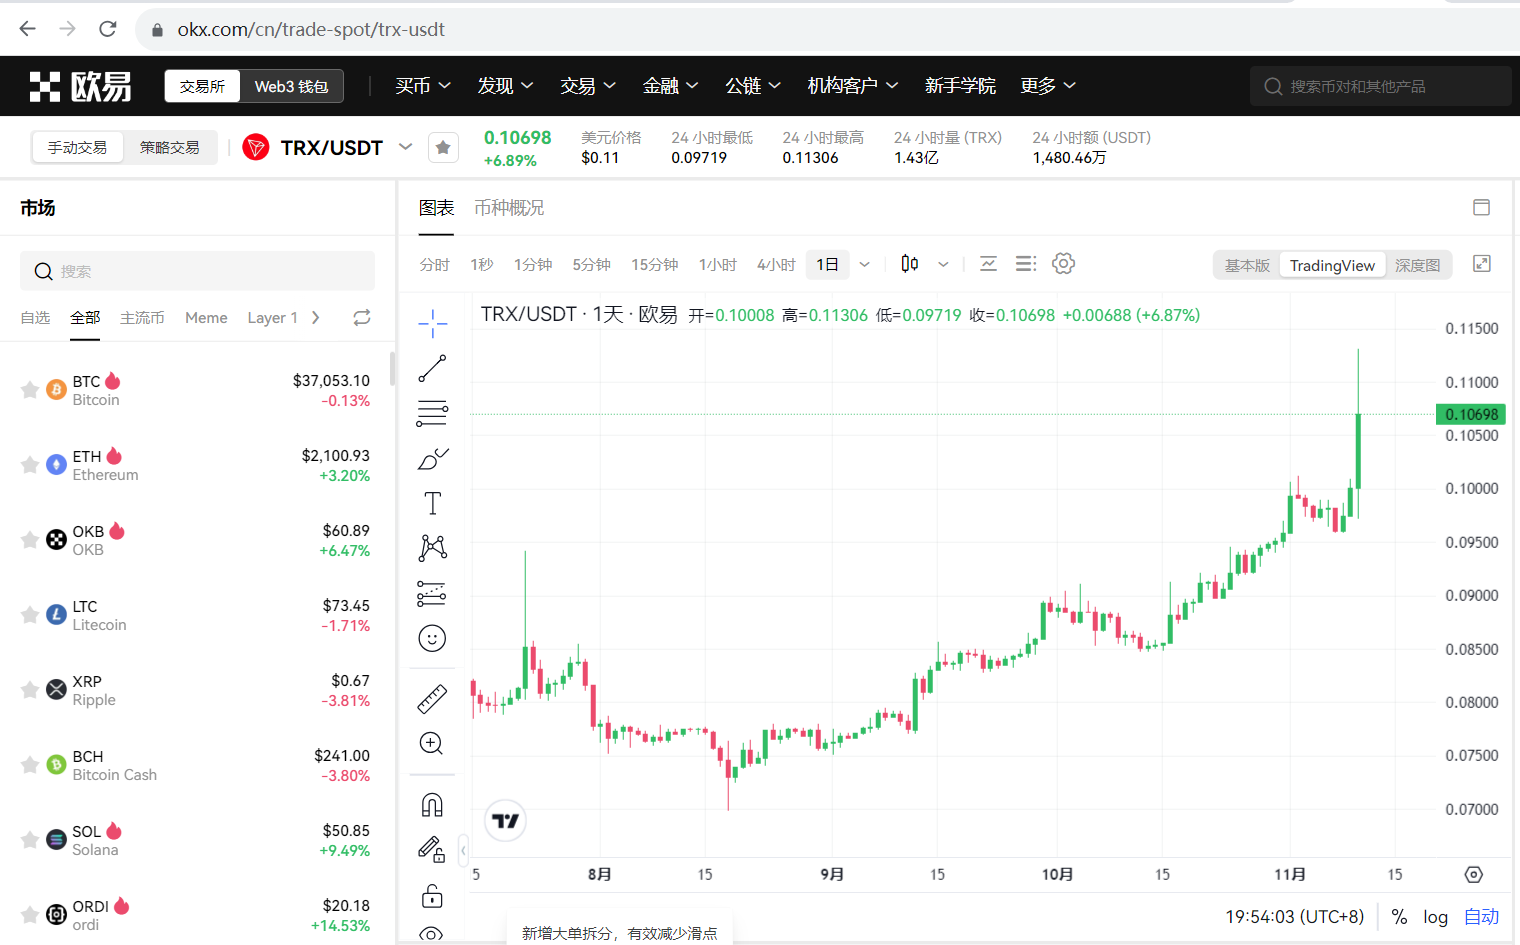The height and width of the screenshot is (945, 1520).
Task: Click the zoom in tool
Action: click(x=432, y=743)
